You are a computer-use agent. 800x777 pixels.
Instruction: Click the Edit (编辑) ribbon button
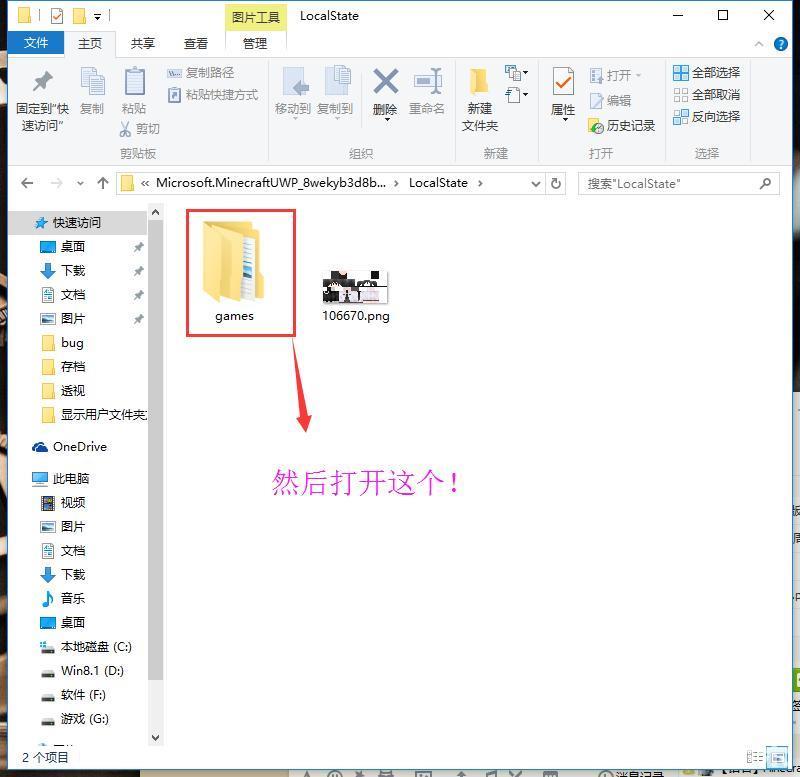[610, 101]
